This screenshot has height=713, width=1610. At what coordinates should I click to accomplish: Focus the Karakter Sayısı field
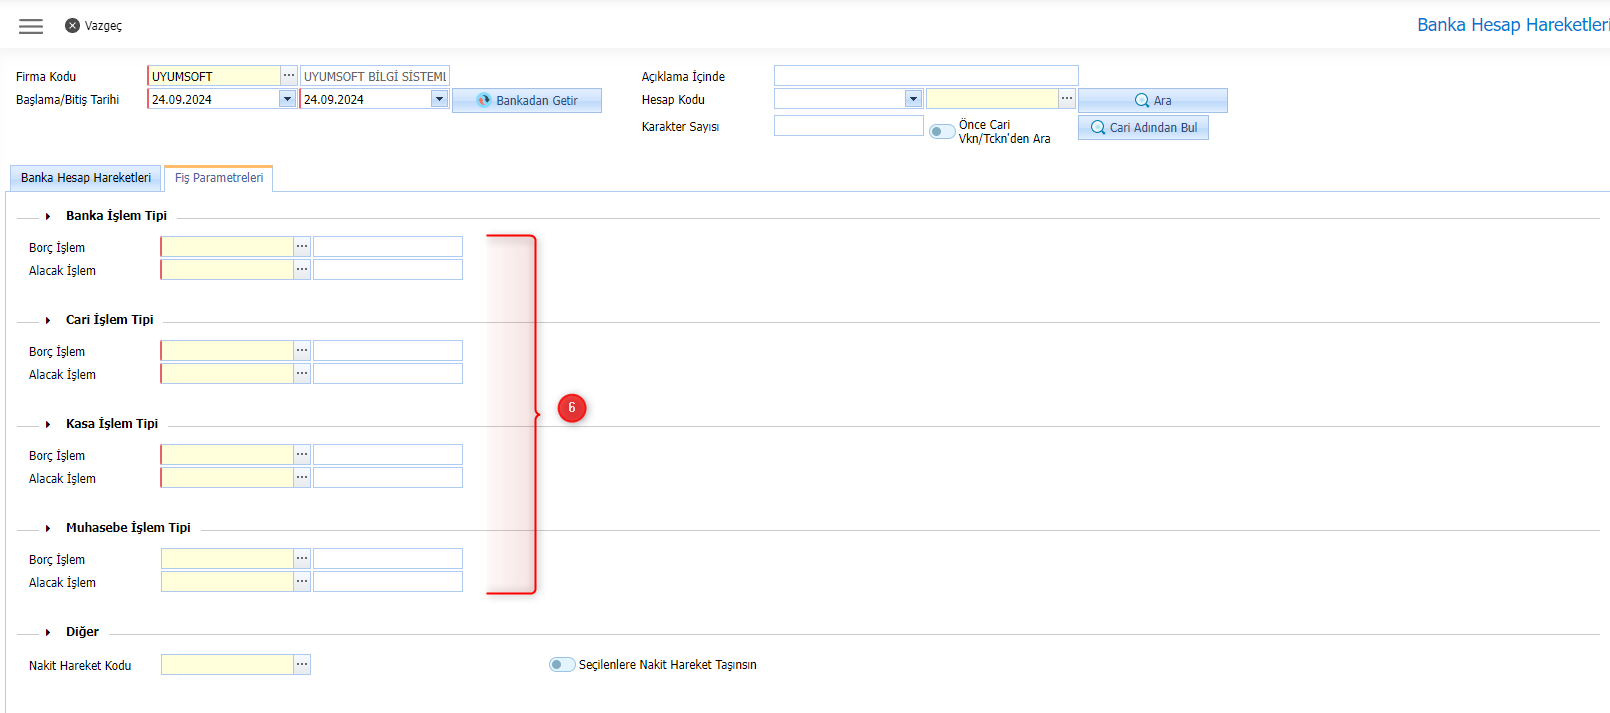tap(849, 126)
